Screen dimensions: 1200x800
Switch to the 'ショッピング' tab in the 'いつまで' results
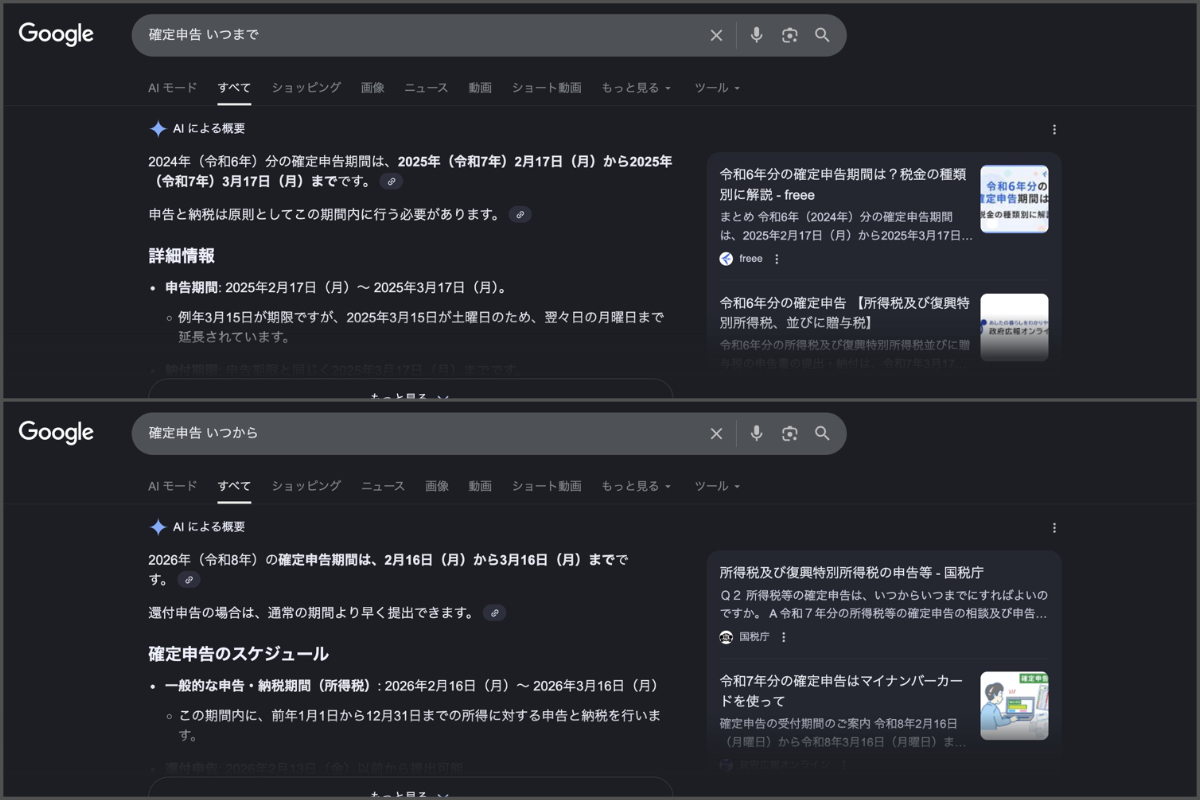306,88
